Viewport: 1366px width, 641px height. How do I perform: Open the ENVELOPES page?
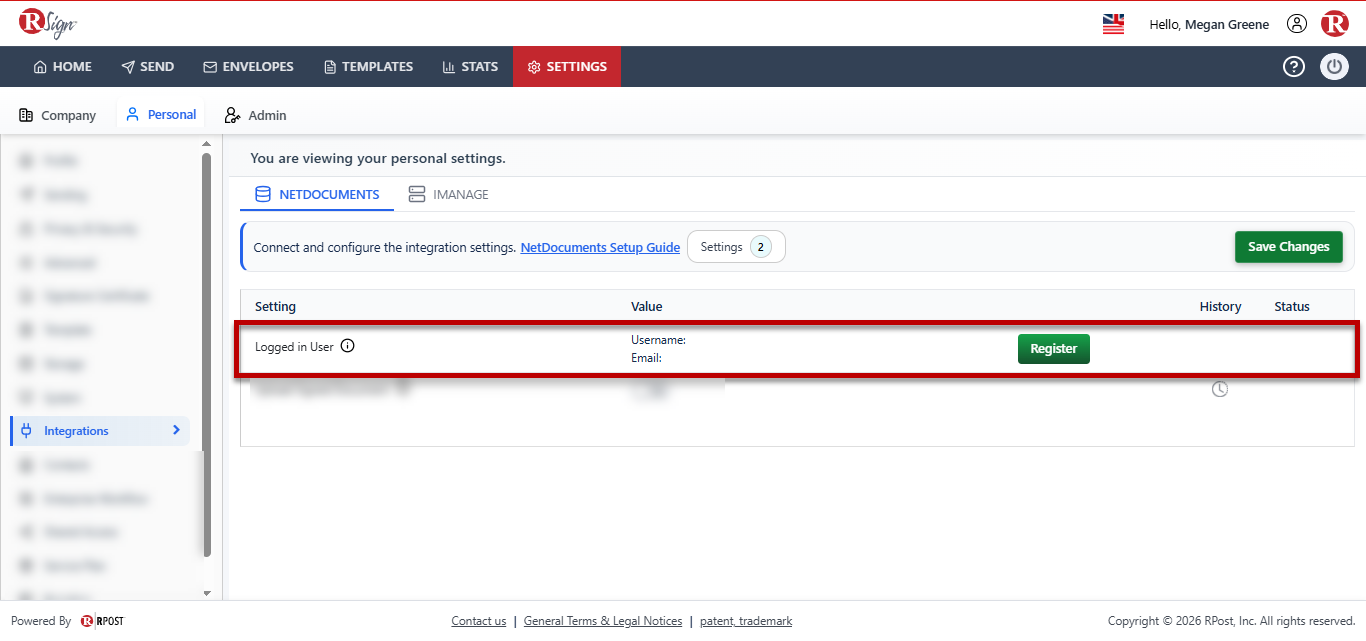[x=248, y=67]
